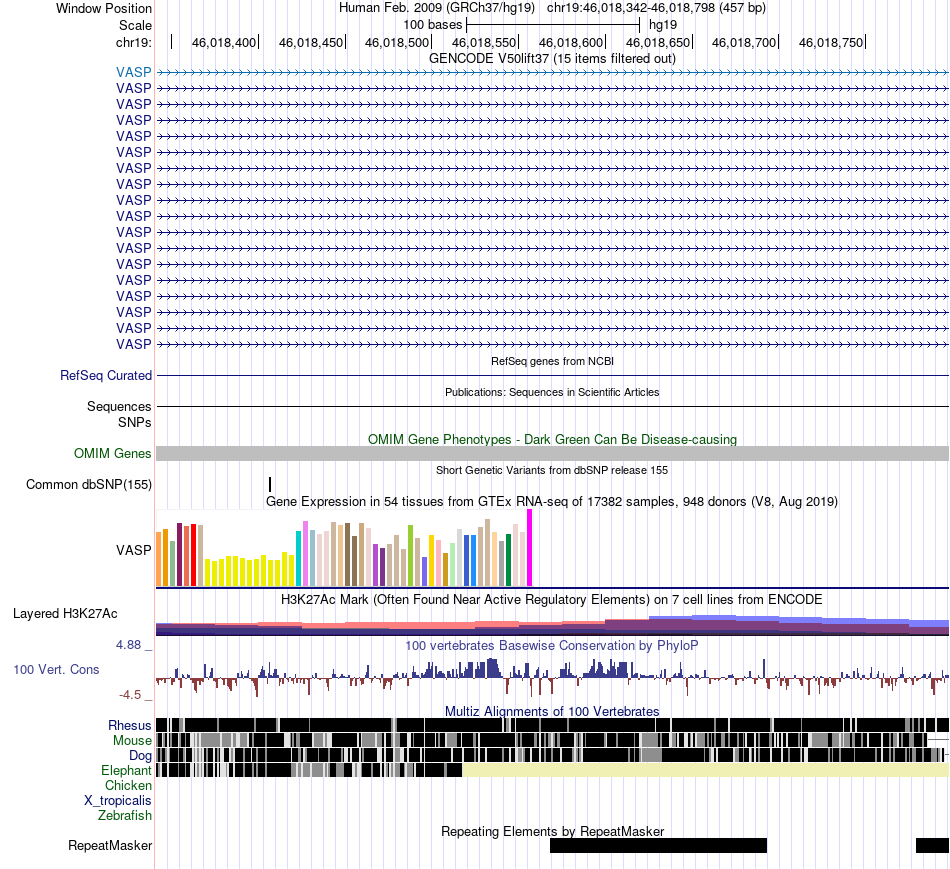Click the RepeatMasker track label

coord(110,845)
